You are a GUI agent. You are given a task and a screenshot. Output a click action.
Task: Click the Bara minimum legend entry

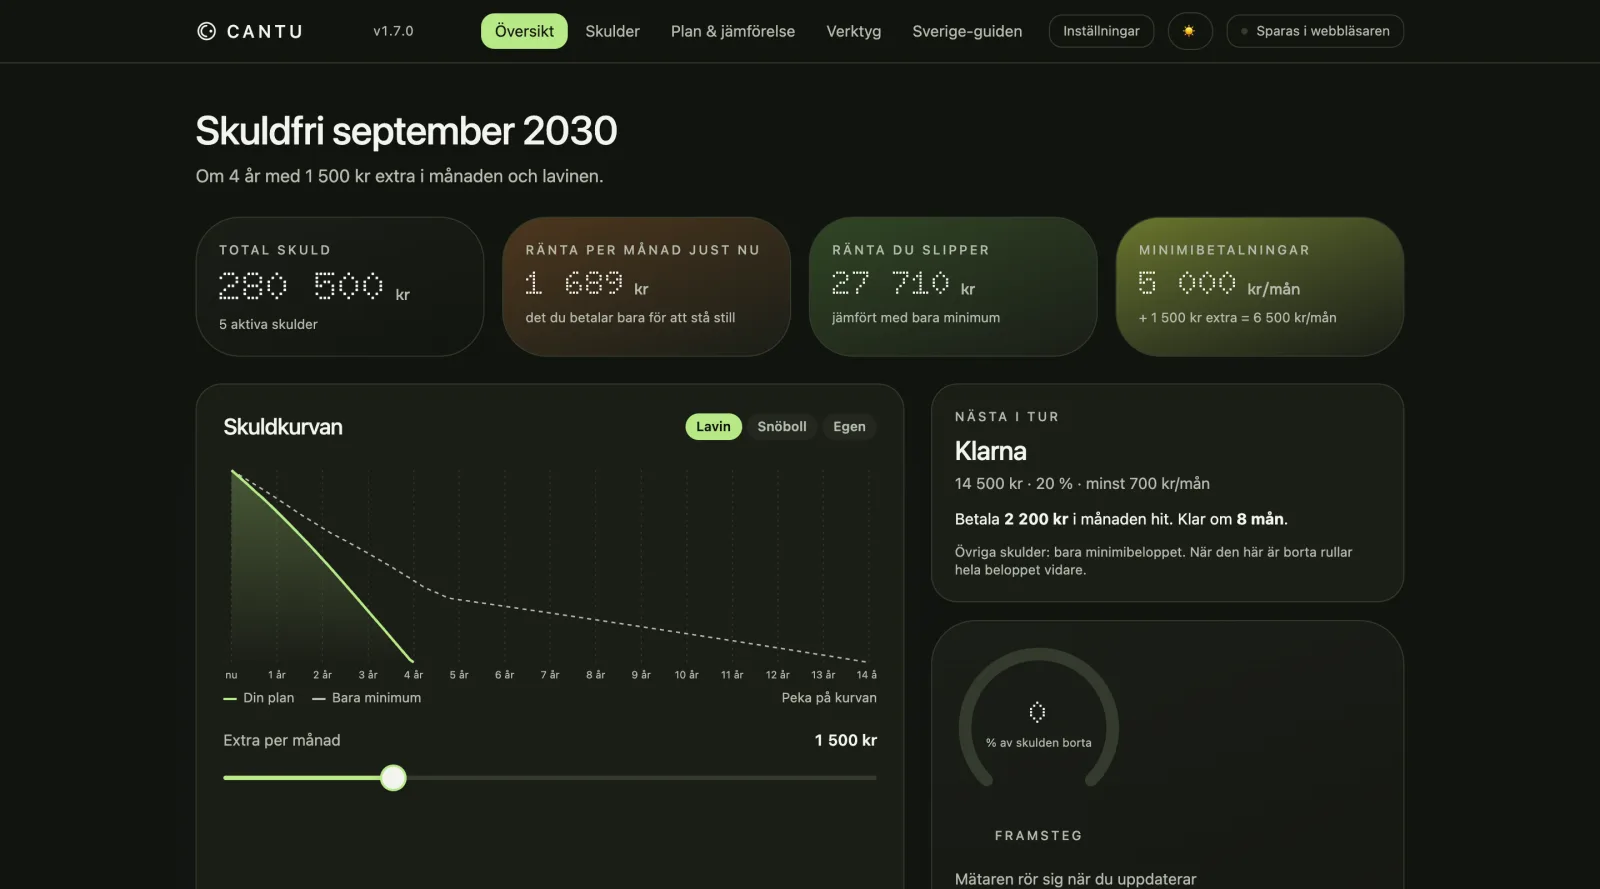click(367, 698)
